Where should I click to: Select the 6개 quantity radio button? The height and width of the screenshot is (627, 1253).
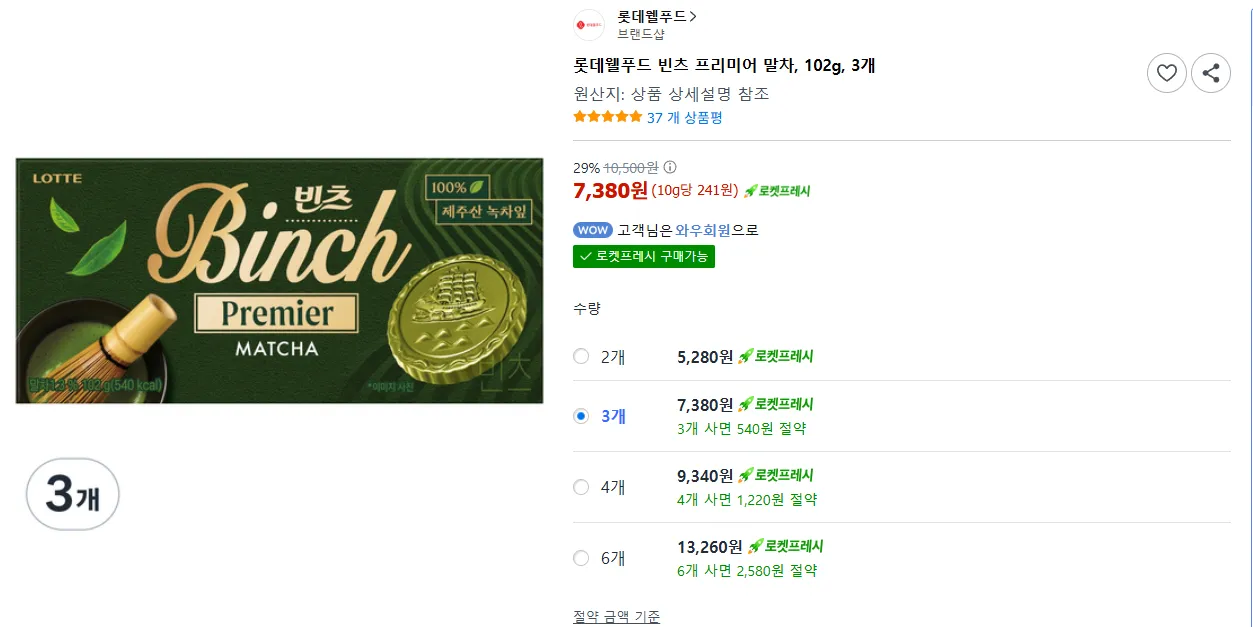[x=581, y=558]
